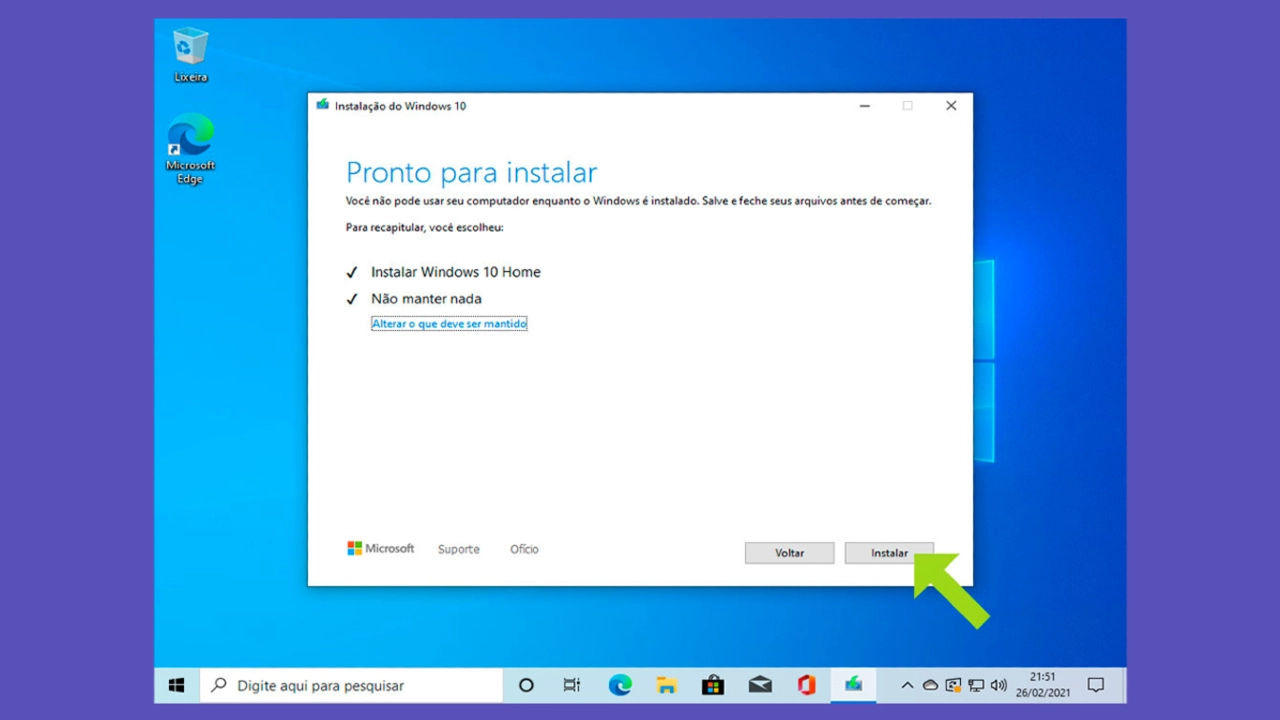
Task: Minimize the Instalação do Windows 10 window
Action: [x=864, y=105]
